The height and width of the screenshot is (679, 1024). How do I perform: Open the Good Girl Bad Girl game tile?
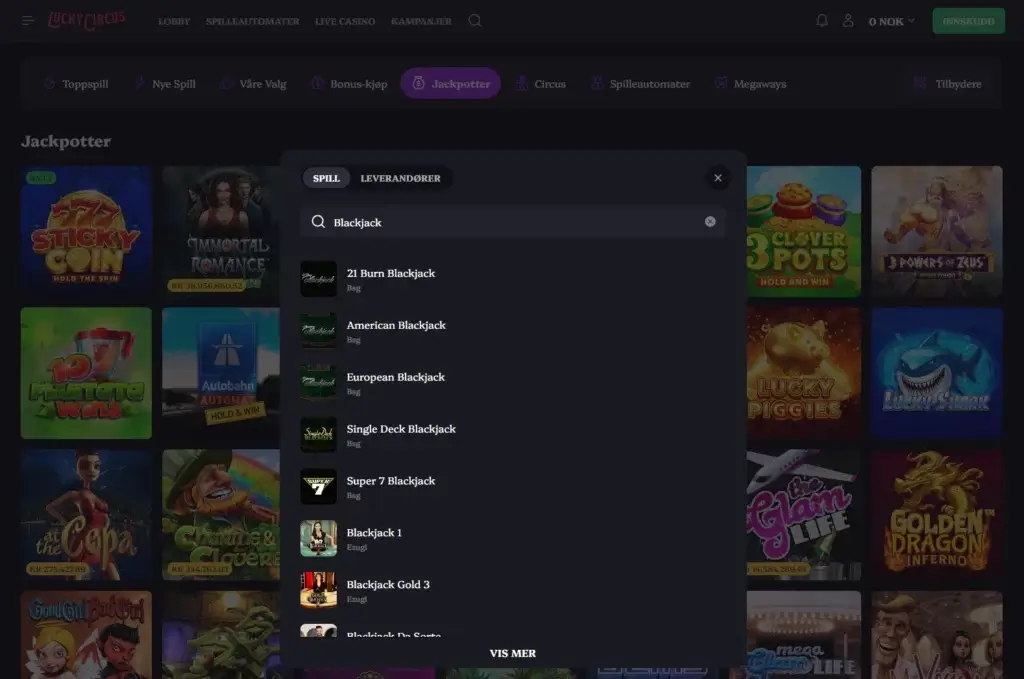86,635
